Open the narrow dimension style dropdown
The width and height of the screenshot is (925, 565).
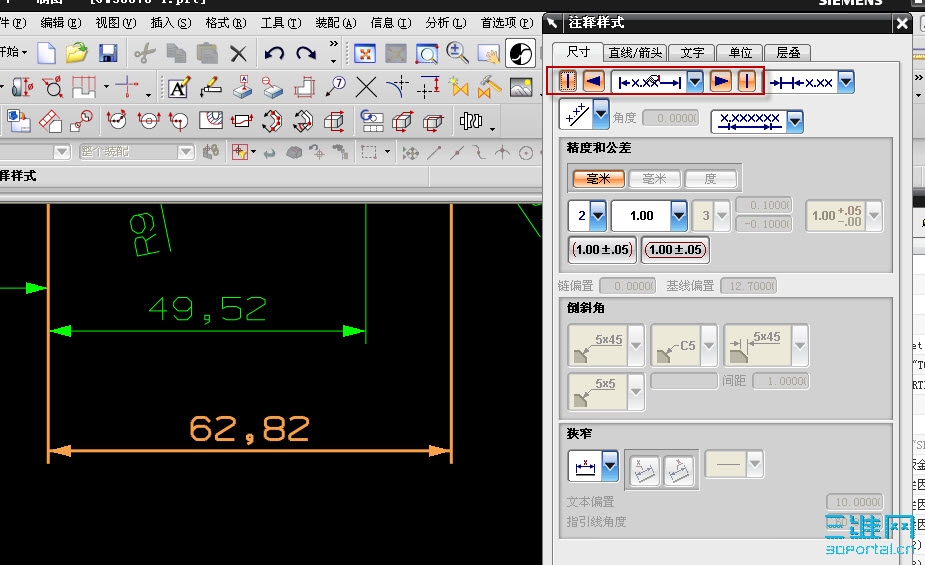pos(610,467)
